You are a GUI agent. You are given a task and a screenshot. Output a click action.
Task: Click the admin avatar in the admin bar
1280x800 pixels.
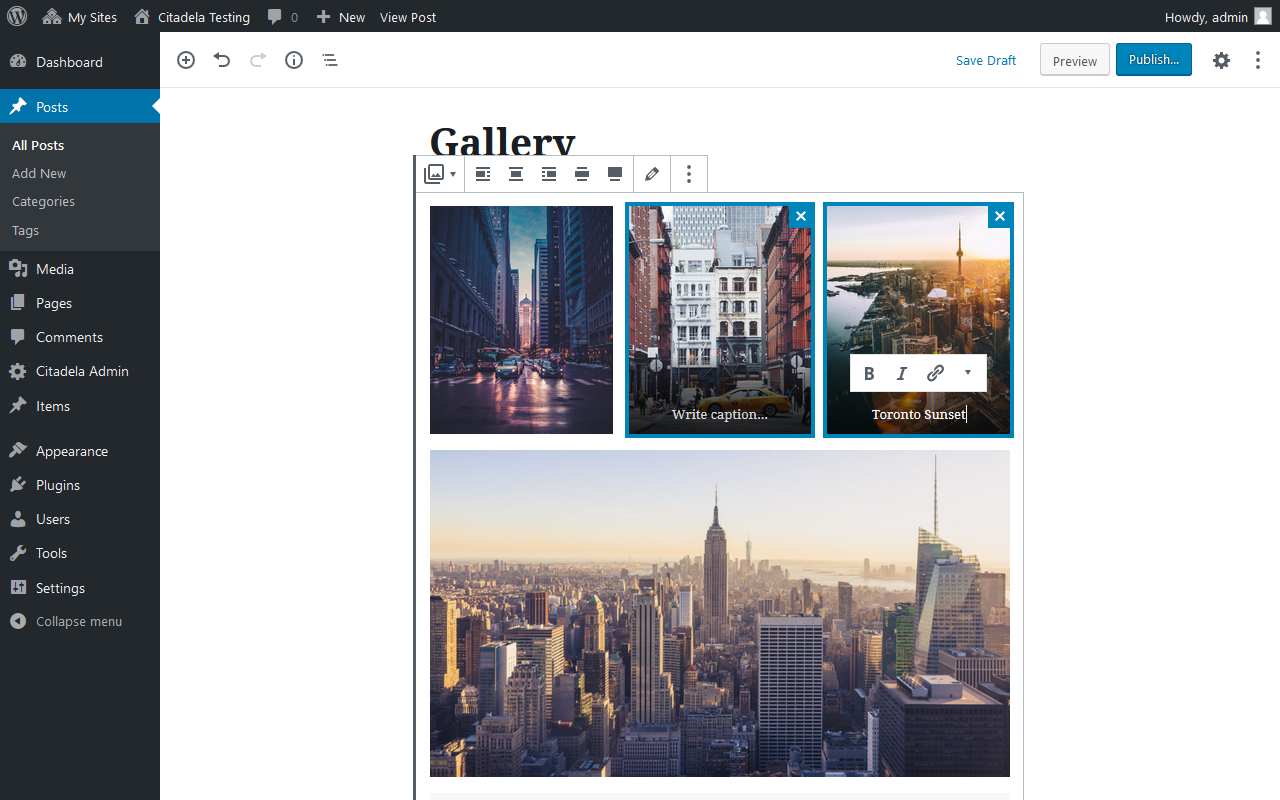[x=1263, y=16]
